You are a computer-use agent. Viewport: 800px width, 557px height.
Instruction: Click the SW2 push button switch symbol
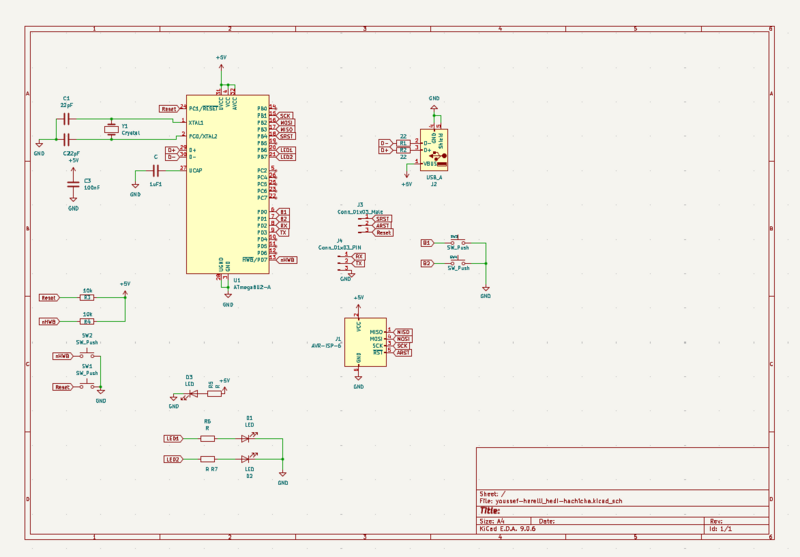[87, 355]
